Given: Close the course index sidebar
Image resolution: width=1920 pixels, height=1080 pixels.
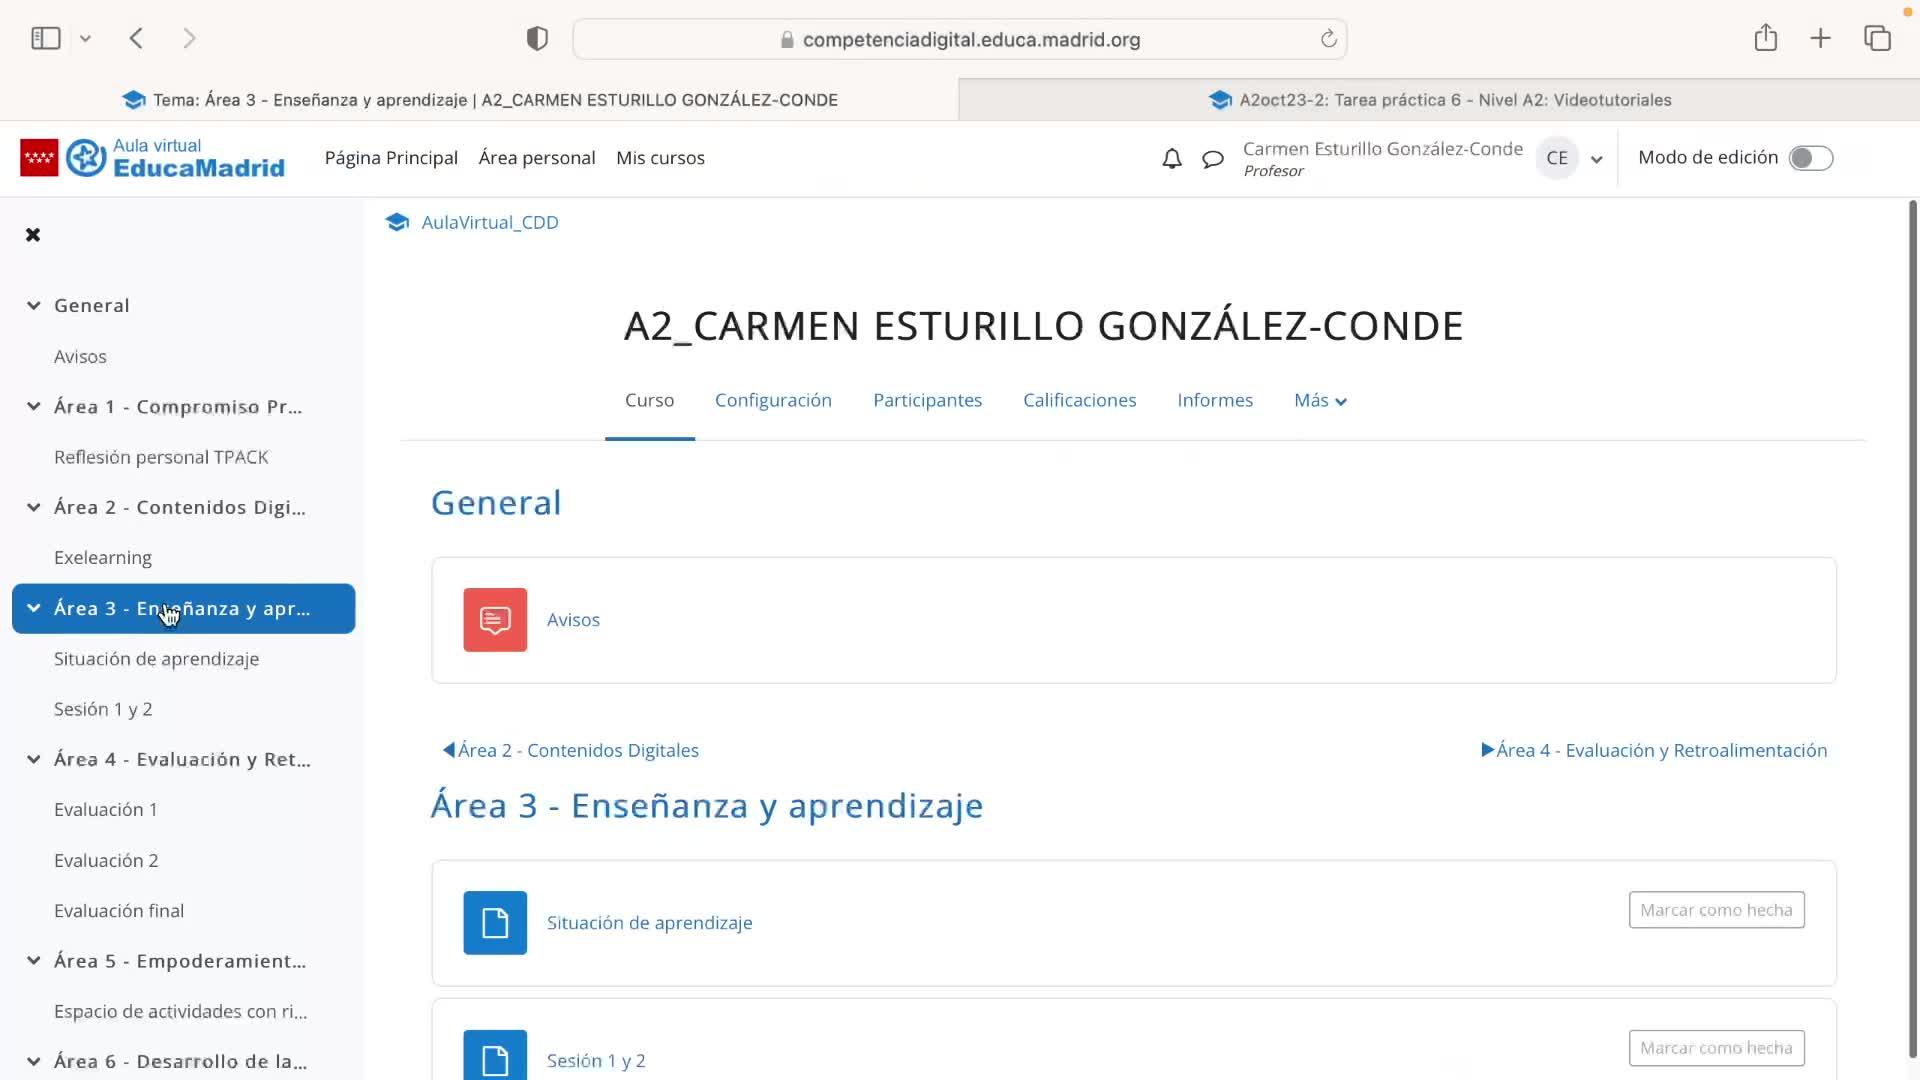Looking at the screenshot, I should (33, 235).
